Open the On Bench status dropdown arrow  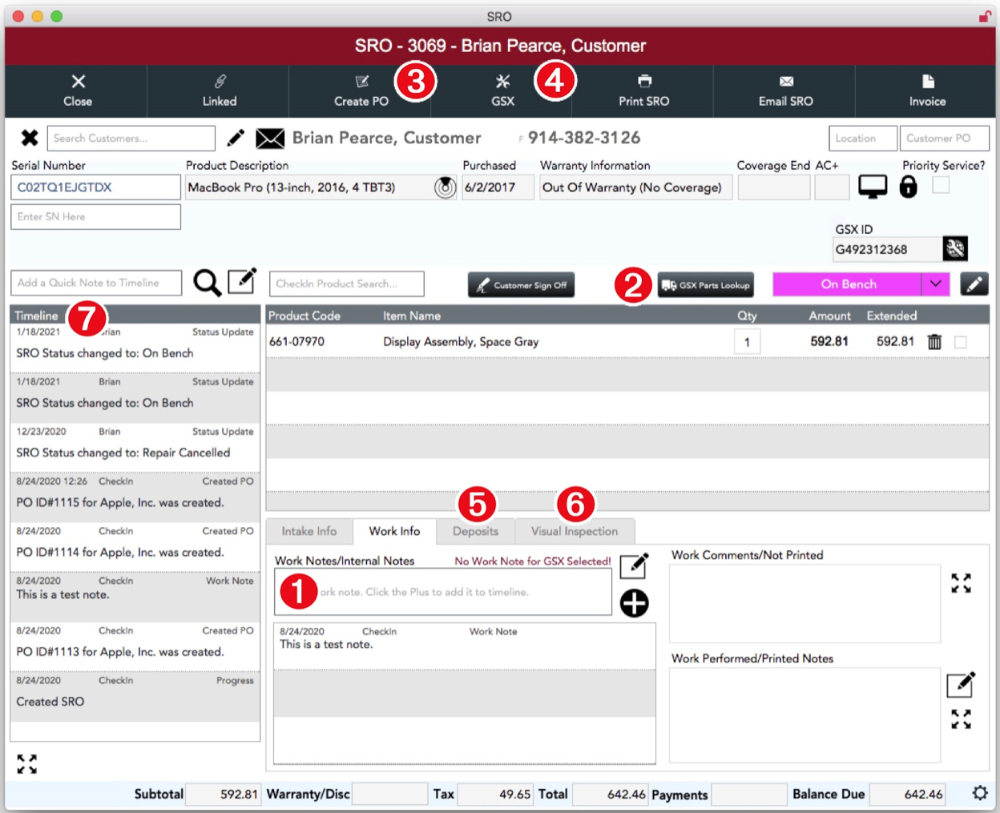tap(936, 284)
